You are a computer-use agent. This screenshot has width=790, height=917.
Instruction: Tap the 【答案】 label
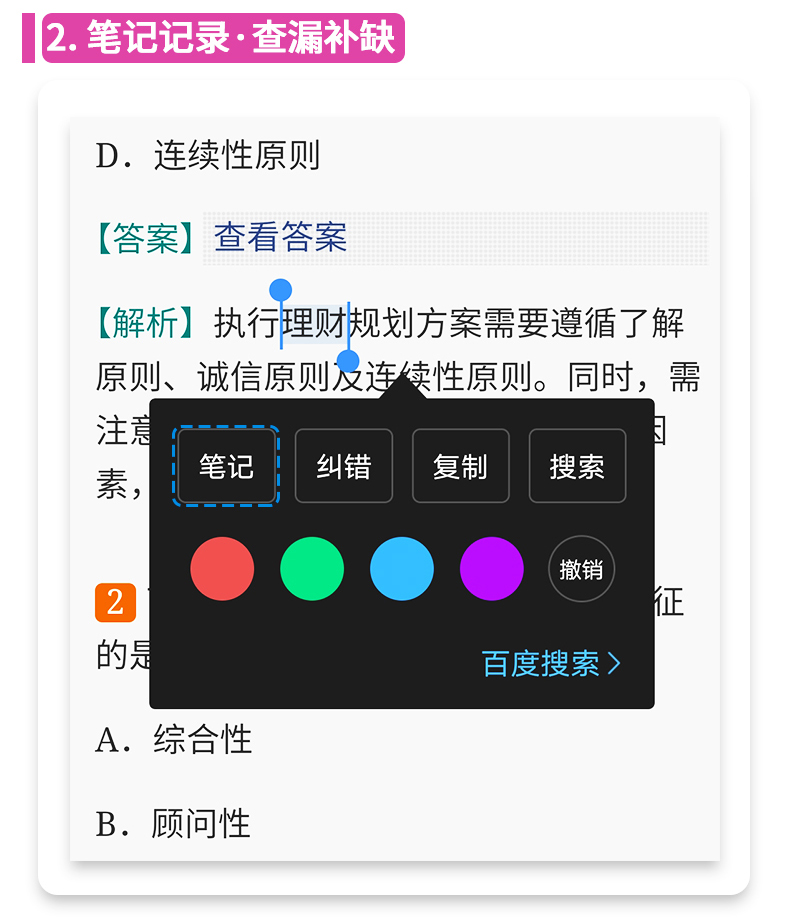146,238
